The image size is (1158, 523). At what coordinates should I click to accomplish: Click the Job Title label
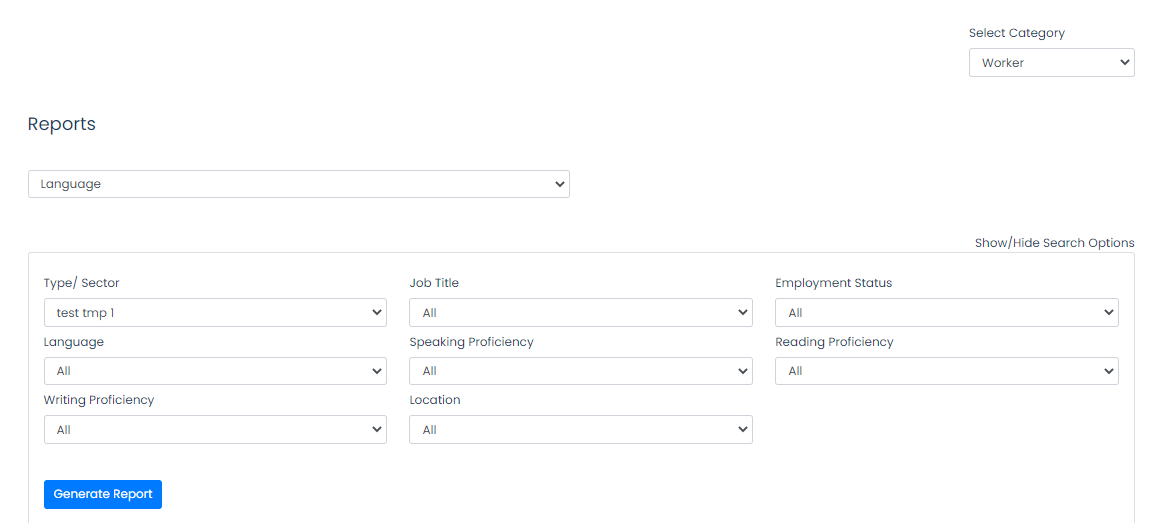pyautogui.click(x=434, y=283)
